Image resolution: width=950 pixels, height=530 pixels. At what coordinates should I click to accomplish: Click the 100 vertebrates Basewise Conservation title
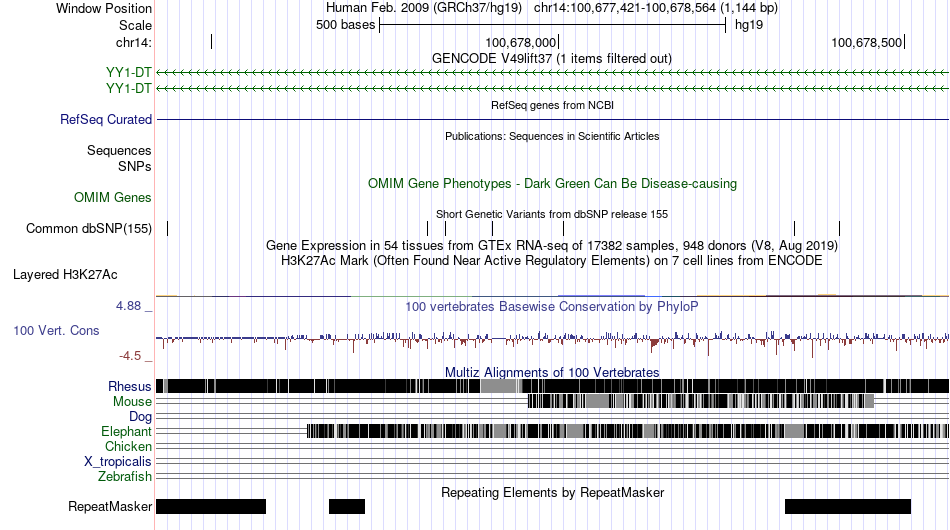tap(552, 306)
